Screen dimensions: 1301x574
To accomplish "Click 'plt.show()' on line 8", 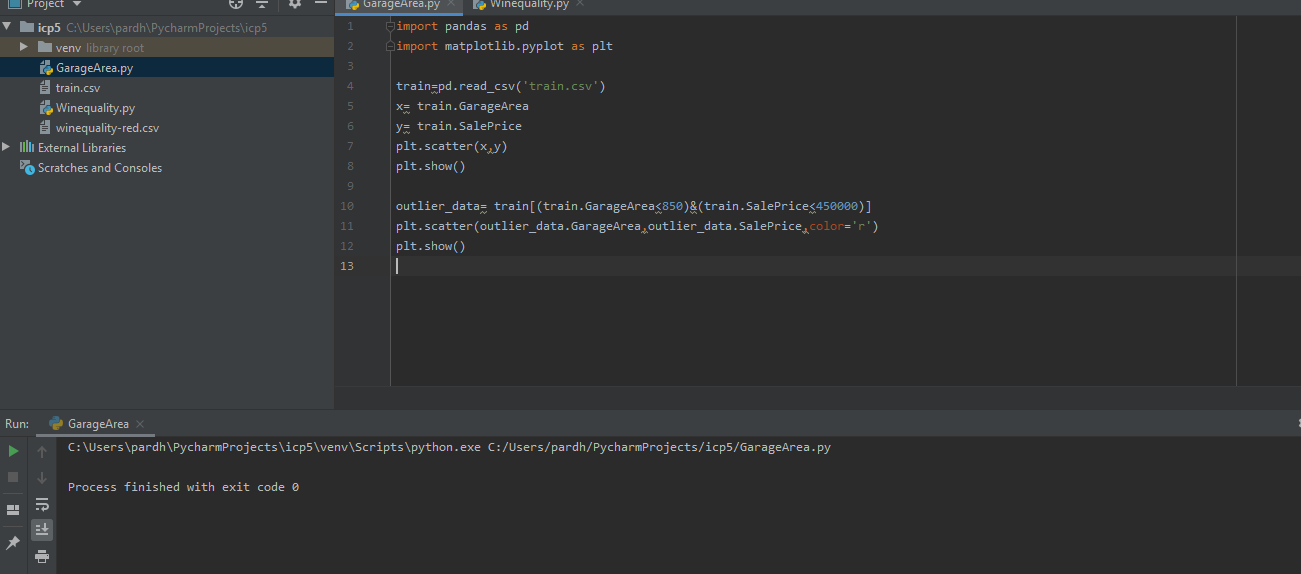I will tap(431, 166).
